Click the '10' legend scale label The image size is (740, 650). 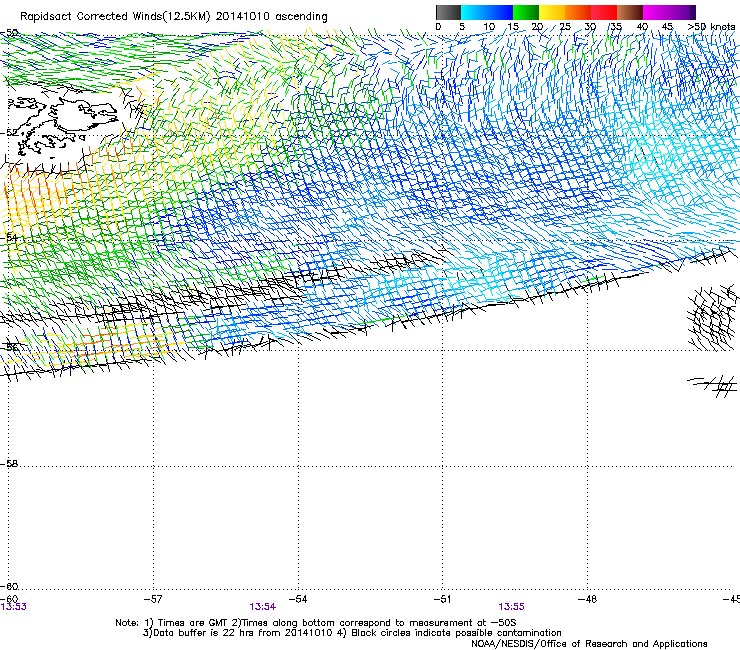pyautogui.click(x=489, y=27)
